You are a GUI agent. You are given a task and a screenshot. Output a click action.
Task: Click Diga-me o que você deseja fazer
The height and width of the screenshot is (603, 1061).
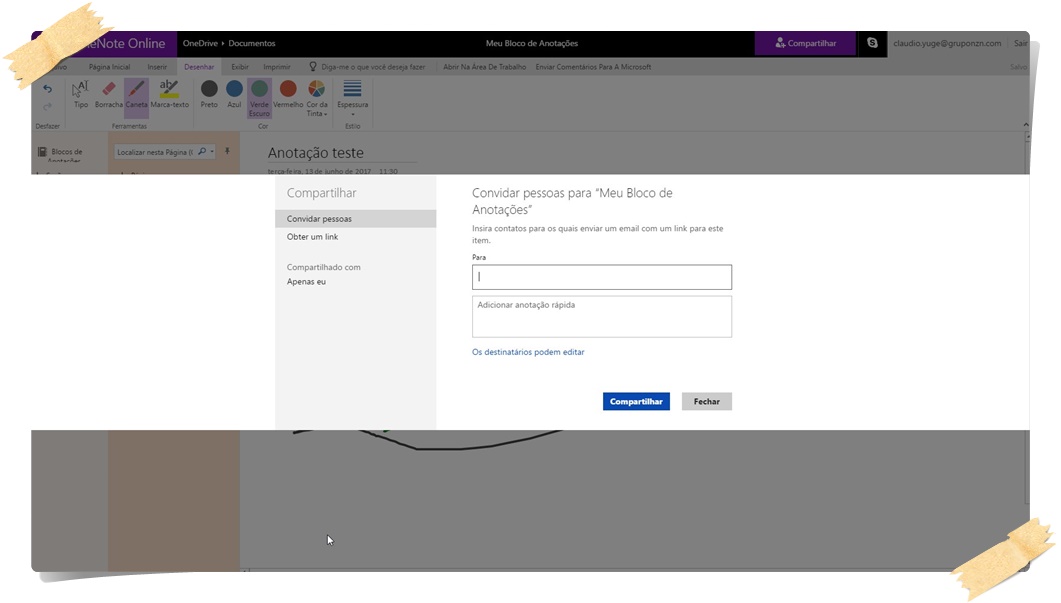[x=367, y=67]
